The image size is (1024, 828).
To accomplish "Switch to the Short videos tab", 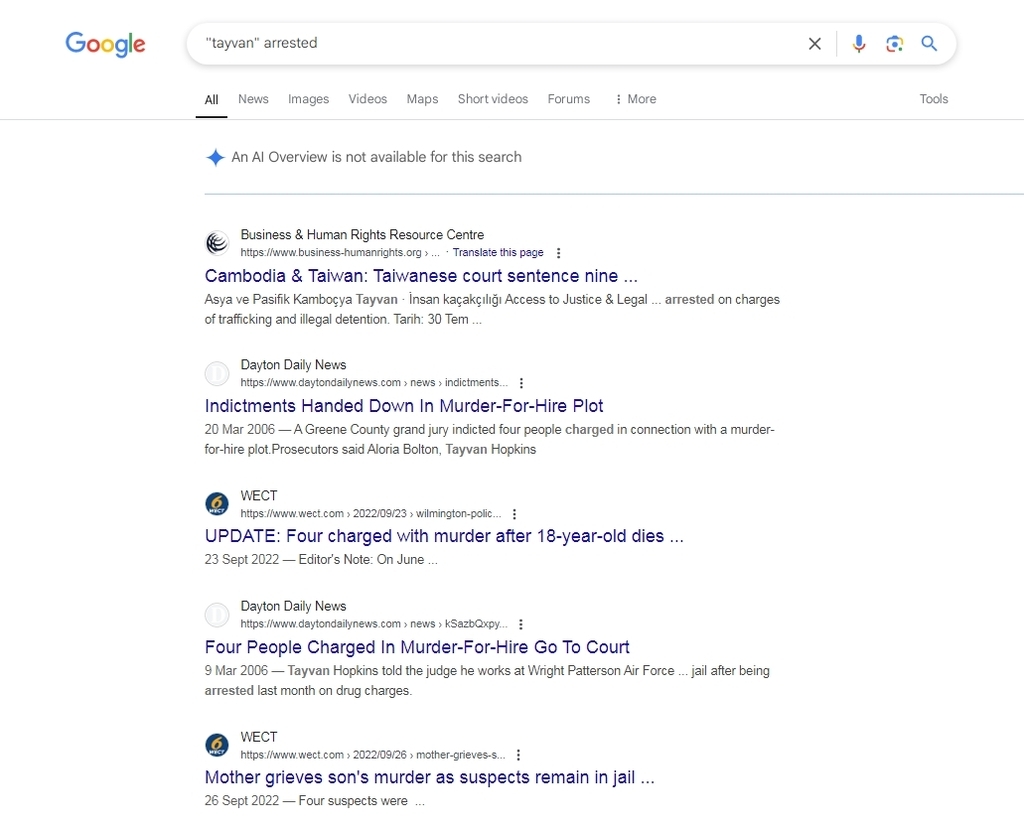I will click(x=492, y=99).
